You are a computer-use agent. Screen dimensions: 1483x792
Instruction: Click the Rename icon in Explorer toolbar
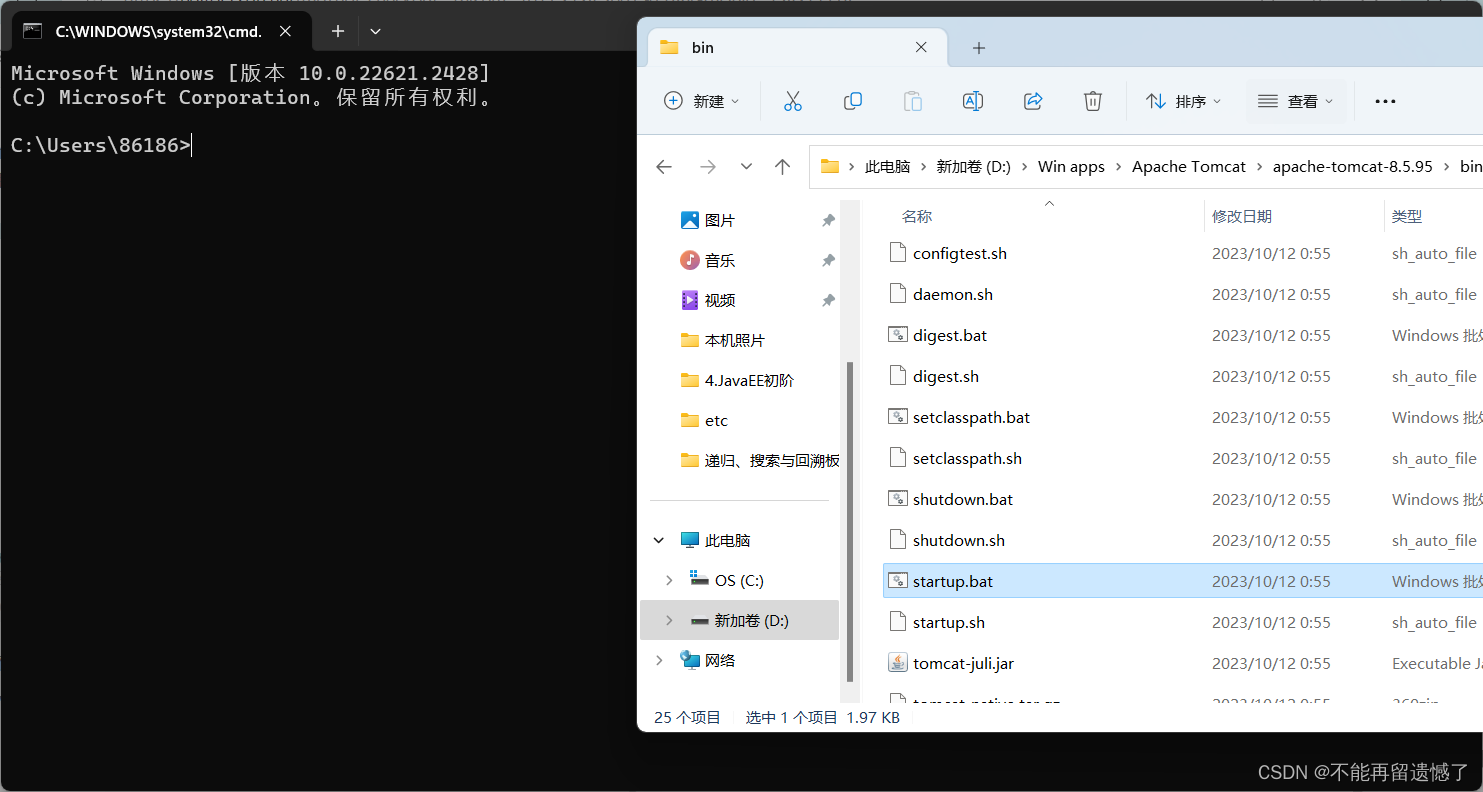[x=972, y=101]
